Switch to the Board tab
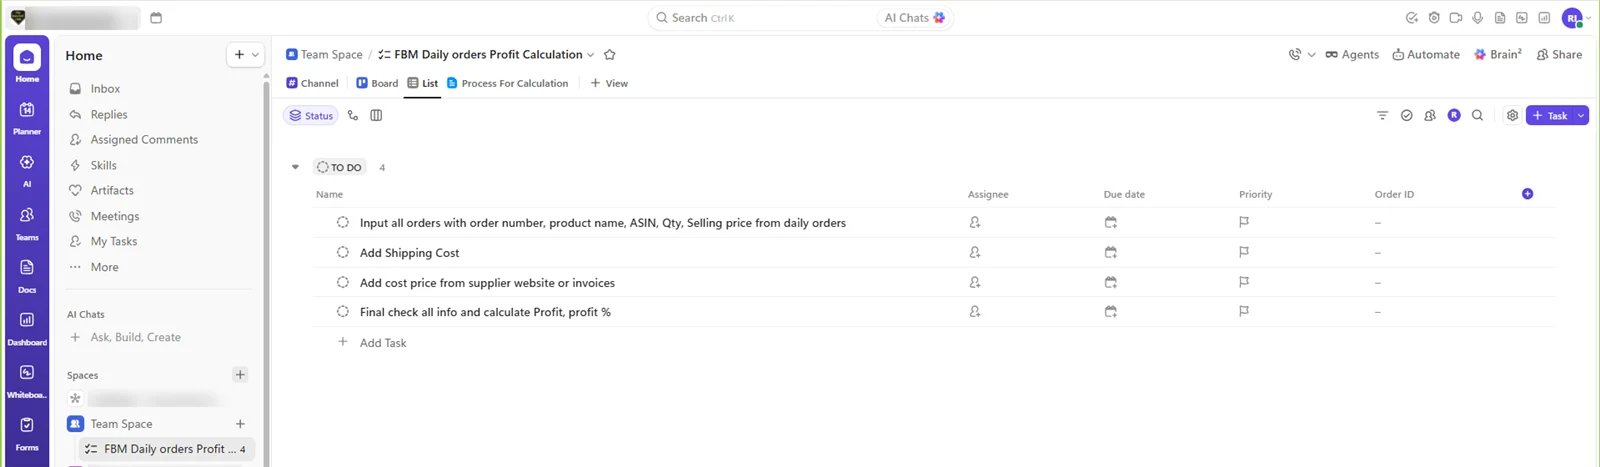Screen dimensions: 1600x467 click(377, 84)
